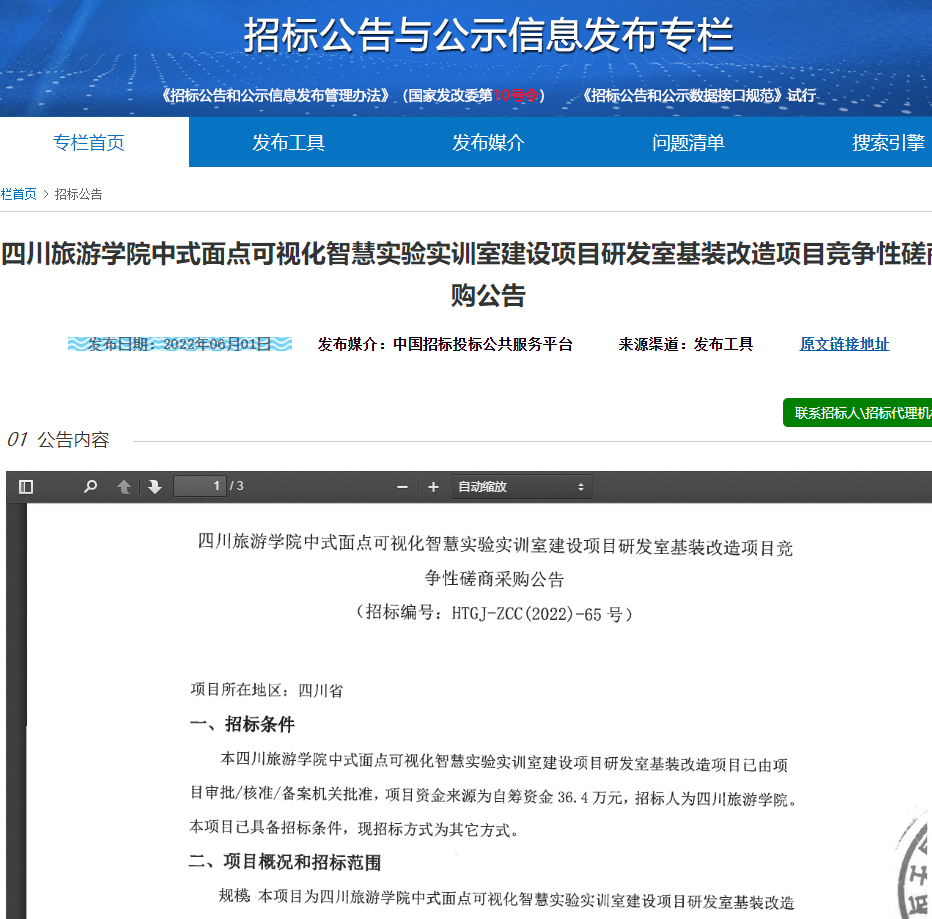Go to 栏首页 breadcrumb link

tap(18, 194)
